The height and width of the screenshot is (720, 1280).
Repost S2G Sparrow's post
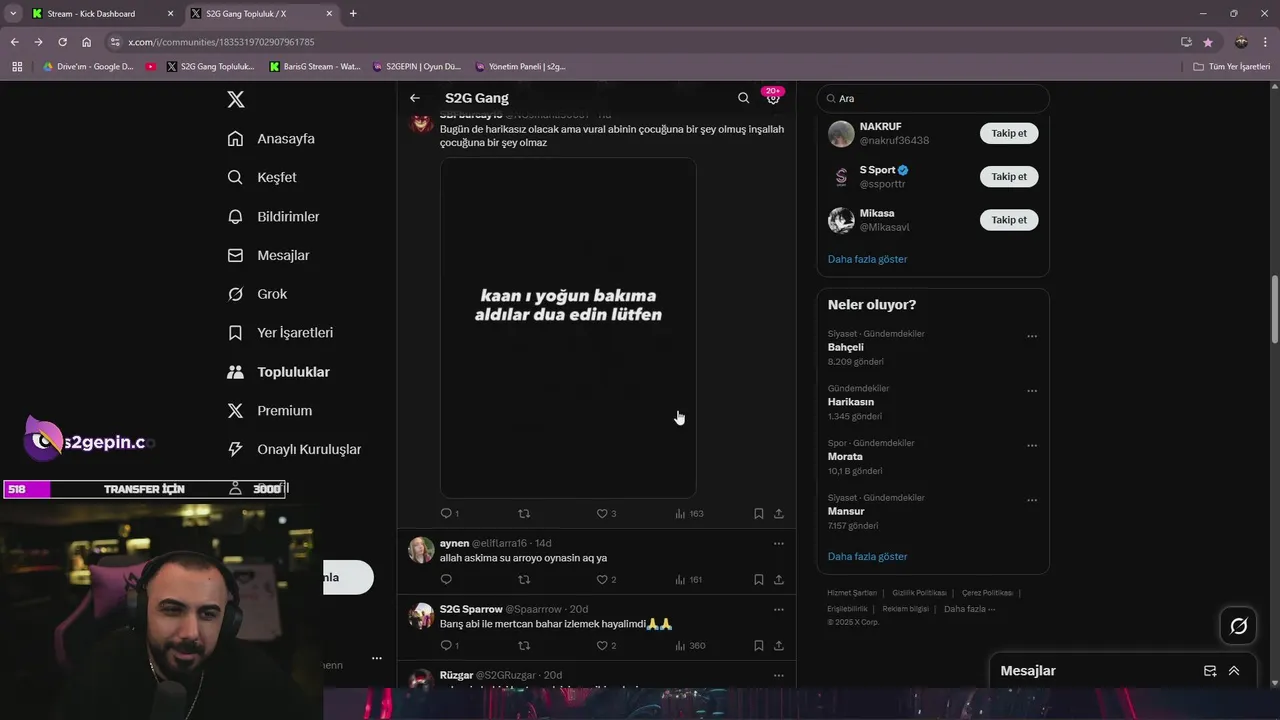coord(524,645)
